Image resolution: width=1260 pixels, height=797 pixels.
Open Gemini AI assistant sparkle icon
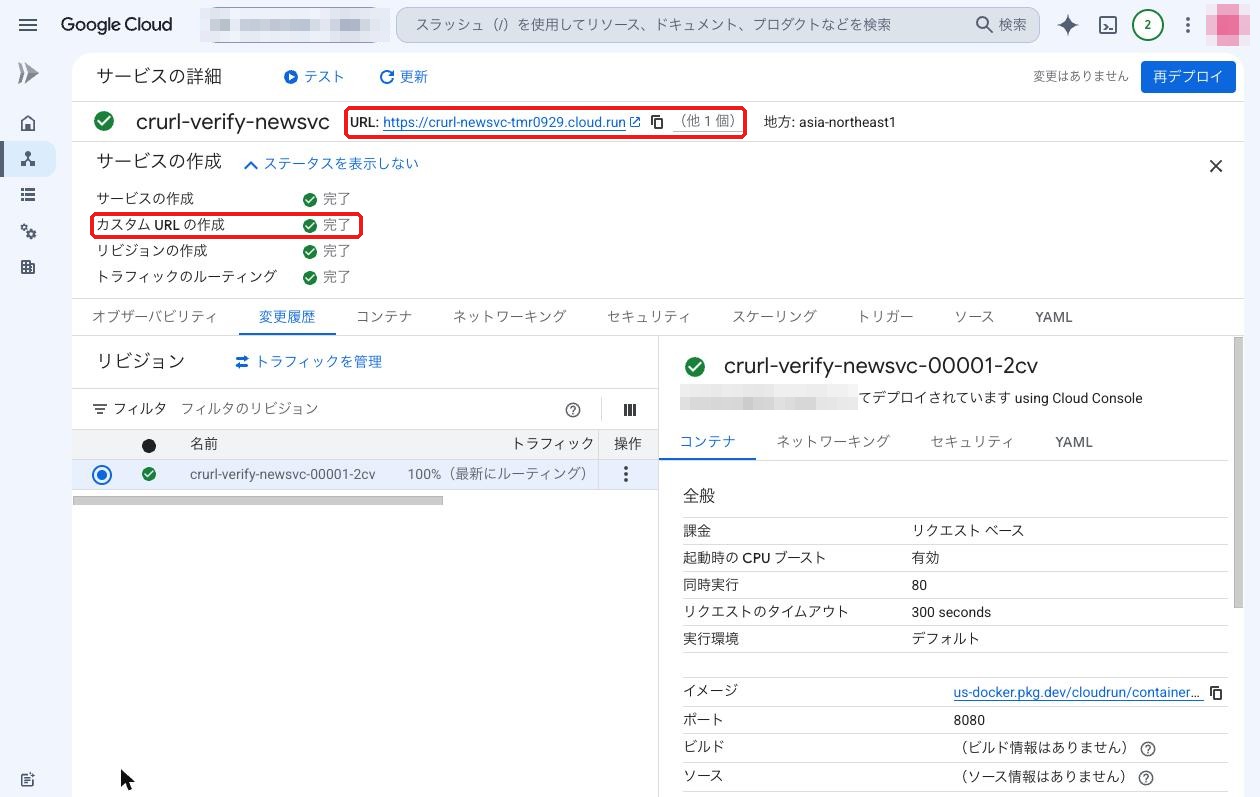click(1068, 25)
